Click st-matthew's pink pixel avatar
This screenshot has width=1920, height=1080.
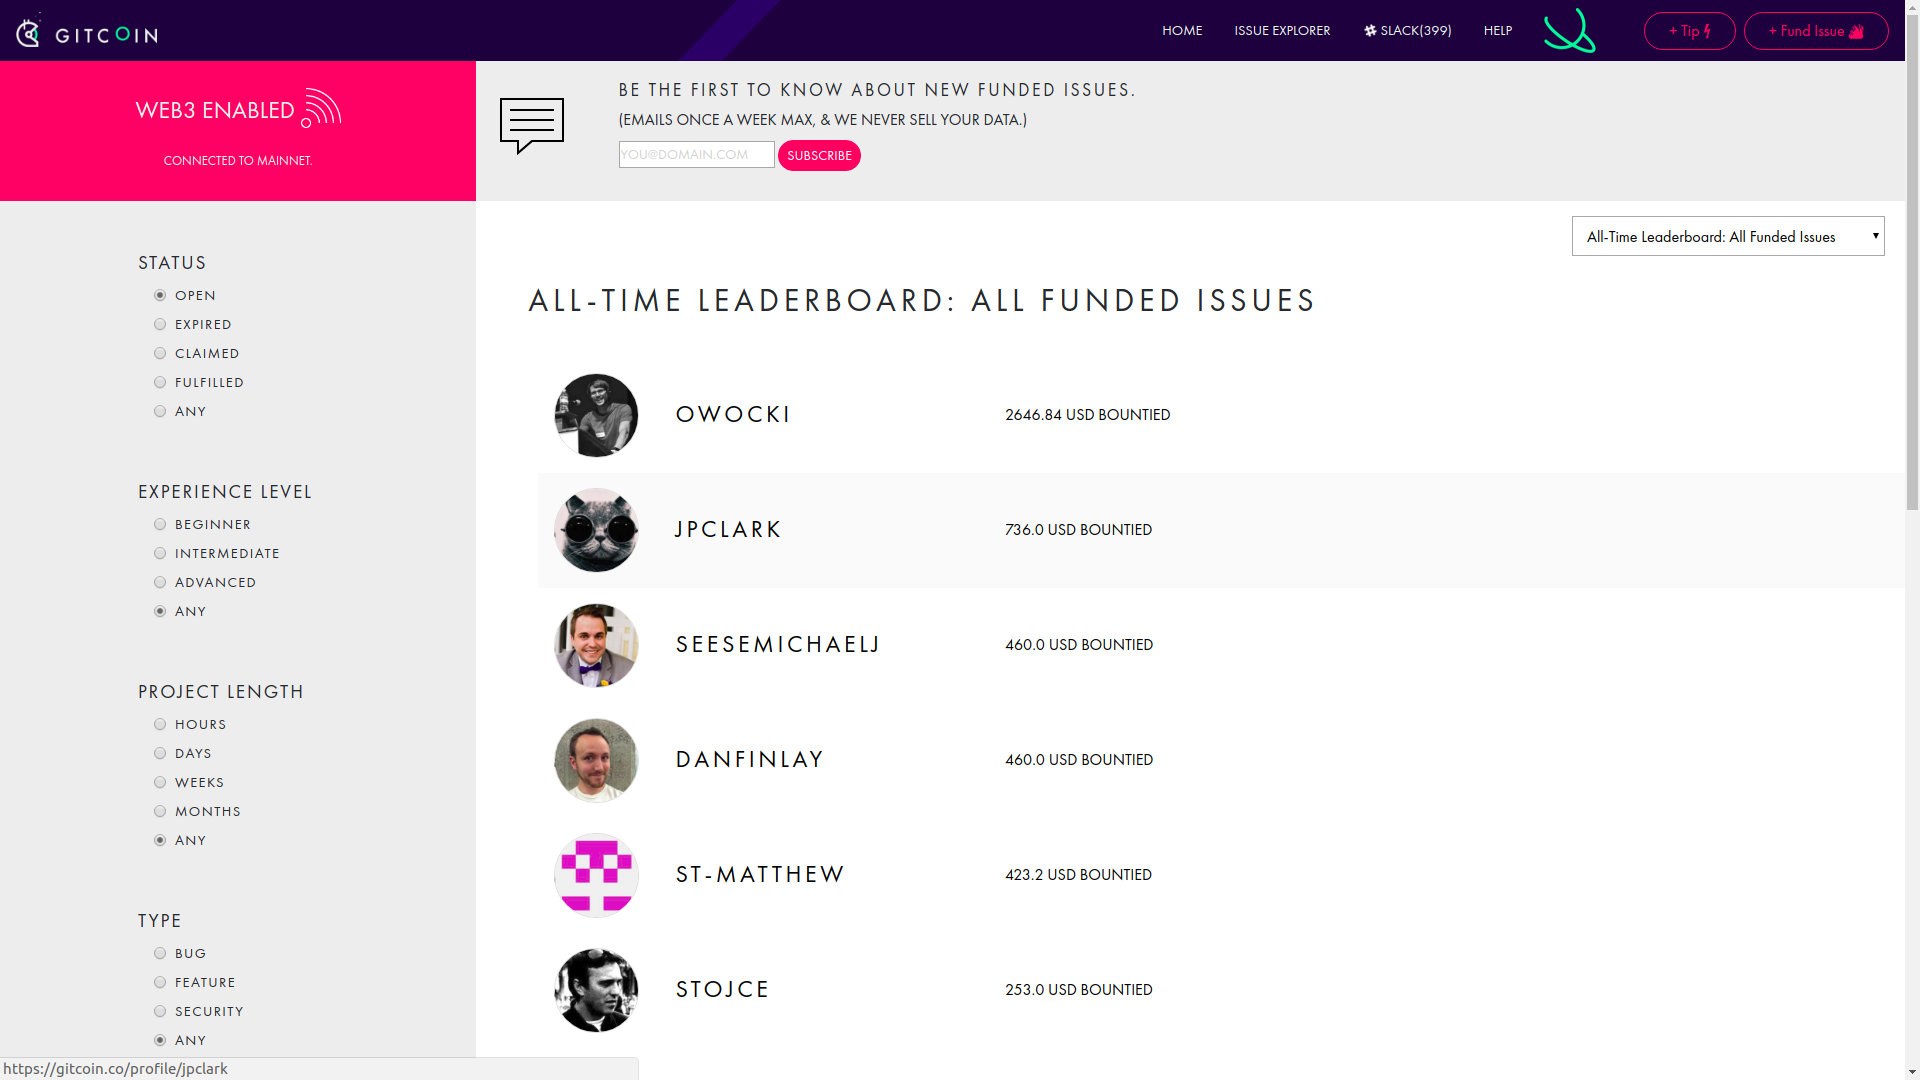point(595,875)
